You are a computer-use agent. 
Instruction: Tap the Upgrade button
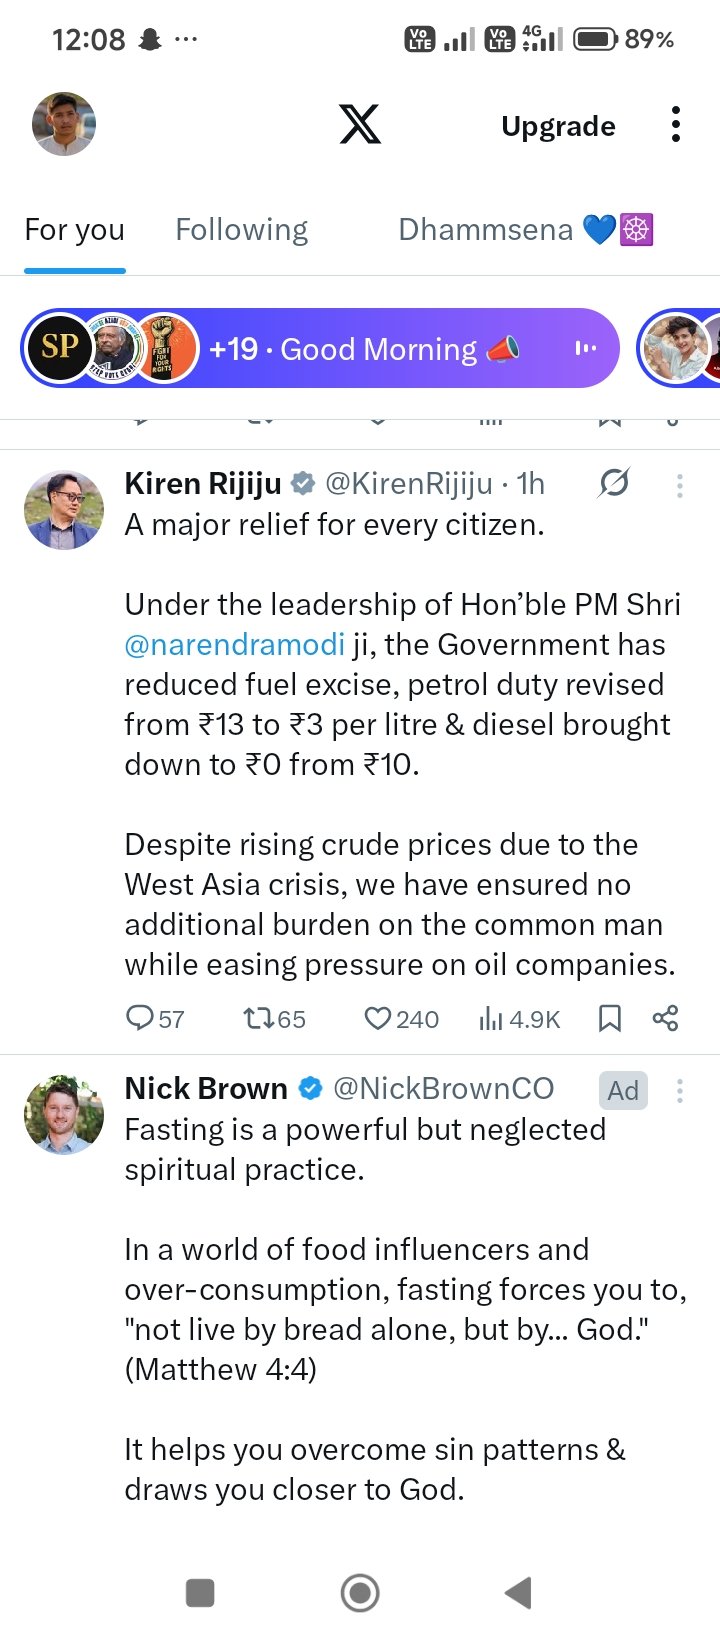click(558, 126)
